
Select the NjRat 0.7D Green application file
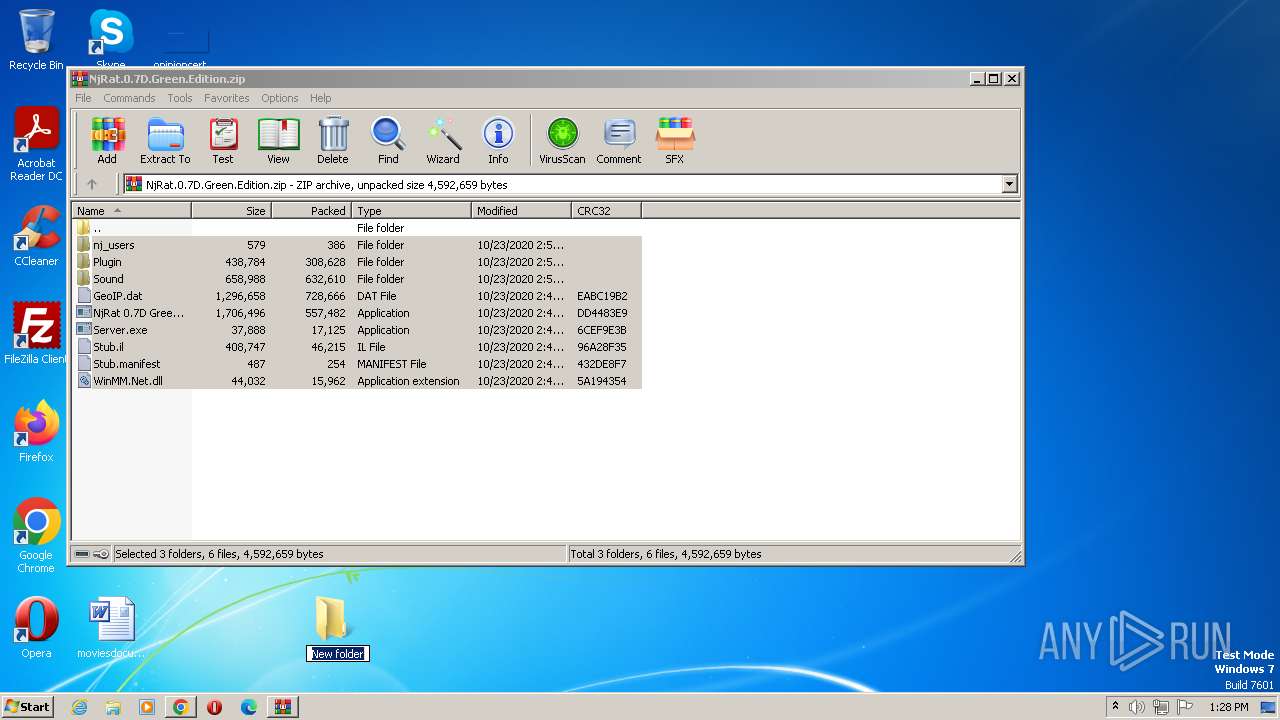click(x=357, y=313)
